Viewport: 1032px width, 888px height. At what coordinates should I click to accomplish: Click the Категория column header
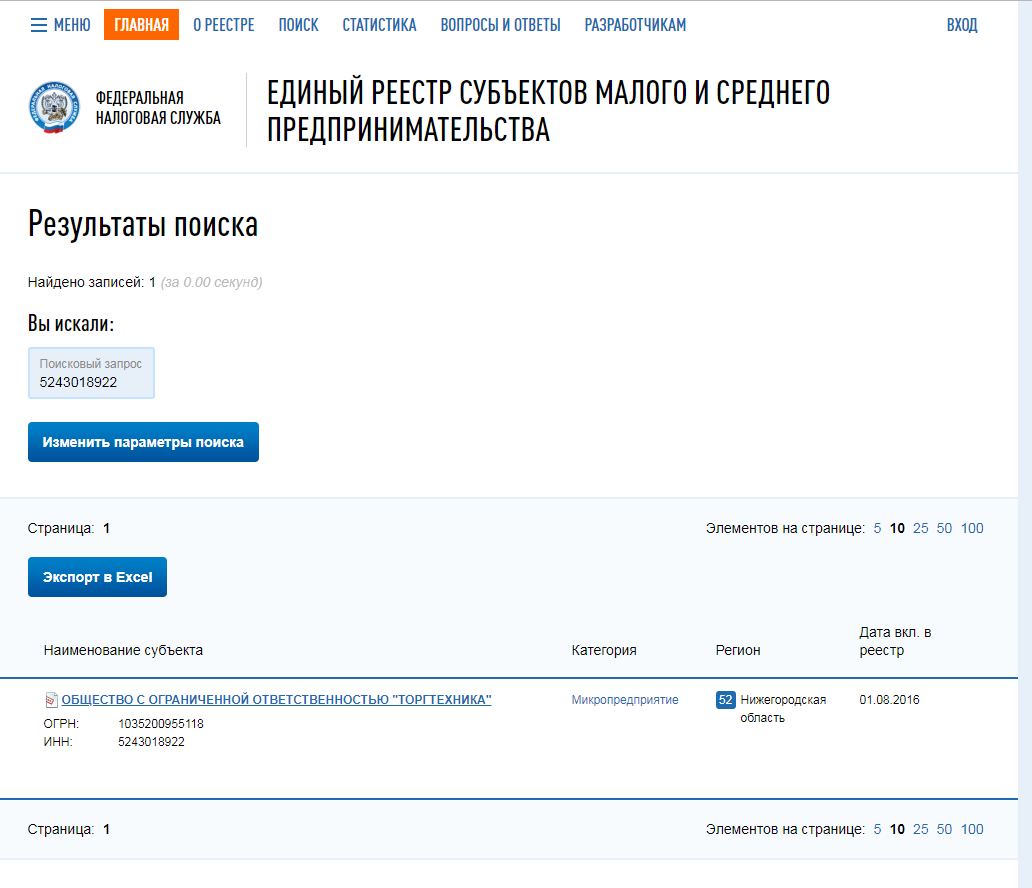click(x=604, y=650)
